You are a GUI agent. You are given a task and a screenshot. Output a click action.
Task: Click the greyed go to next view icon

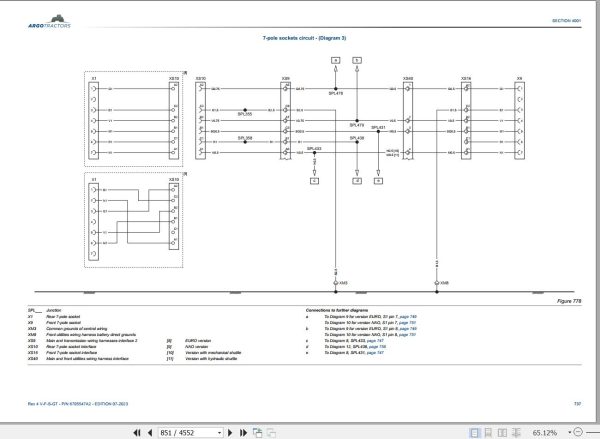tap(271, 432)
